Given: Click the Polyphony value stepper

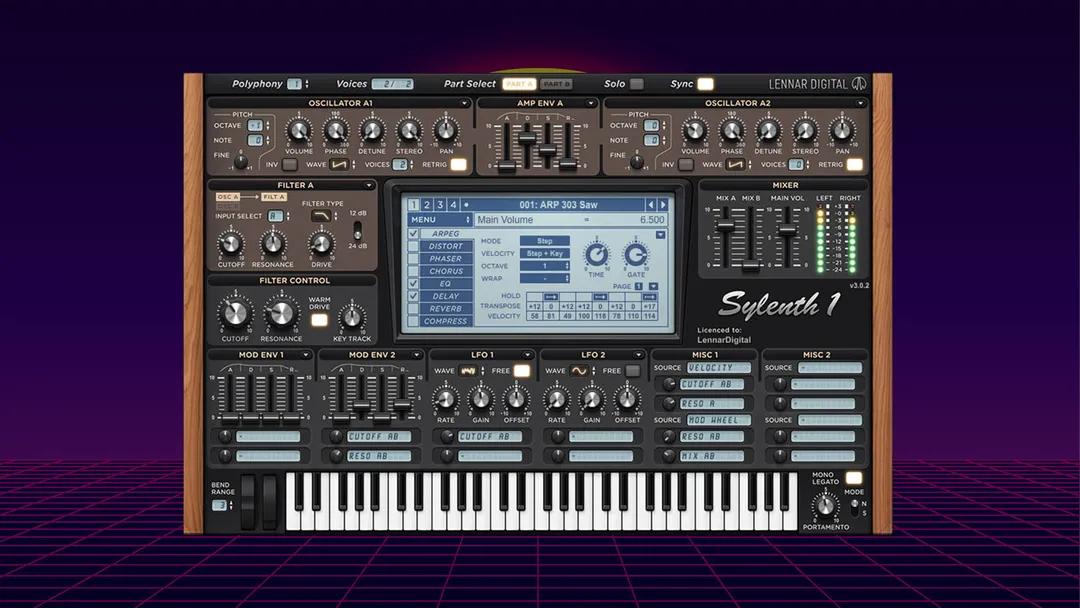Looking at the screenshot, I should [x=307, y=84].
